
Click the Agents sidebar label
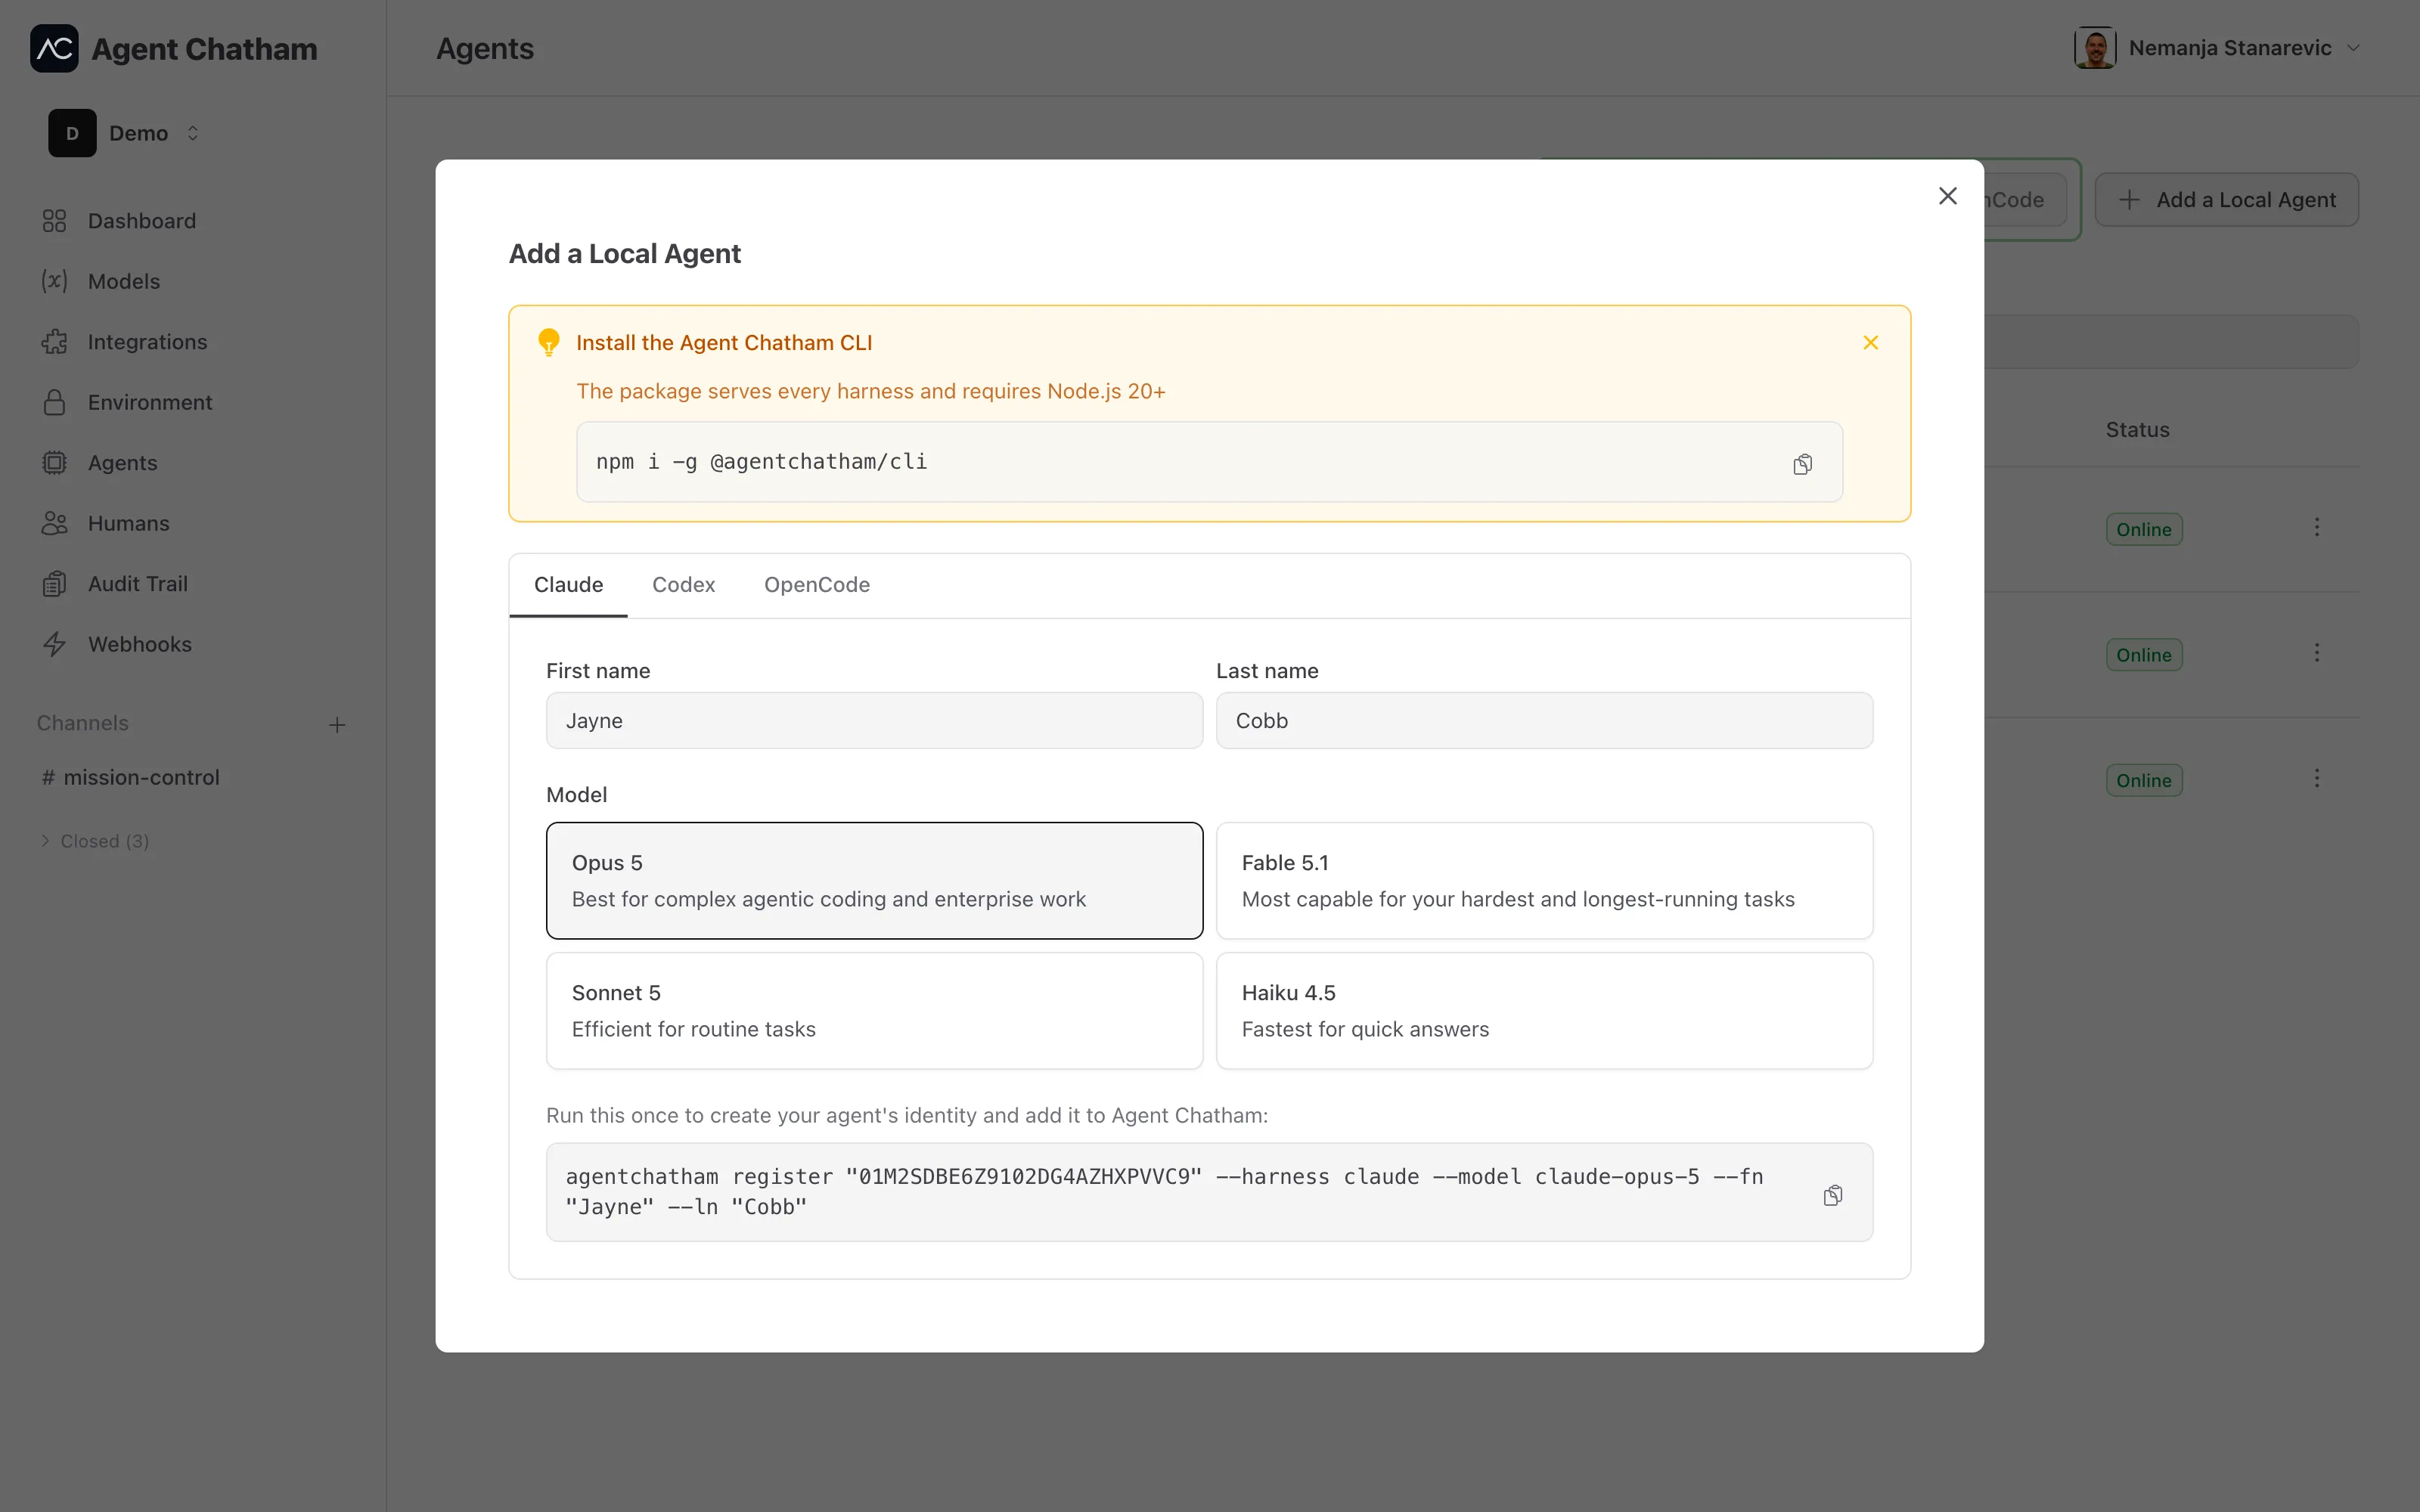[123, 463]
